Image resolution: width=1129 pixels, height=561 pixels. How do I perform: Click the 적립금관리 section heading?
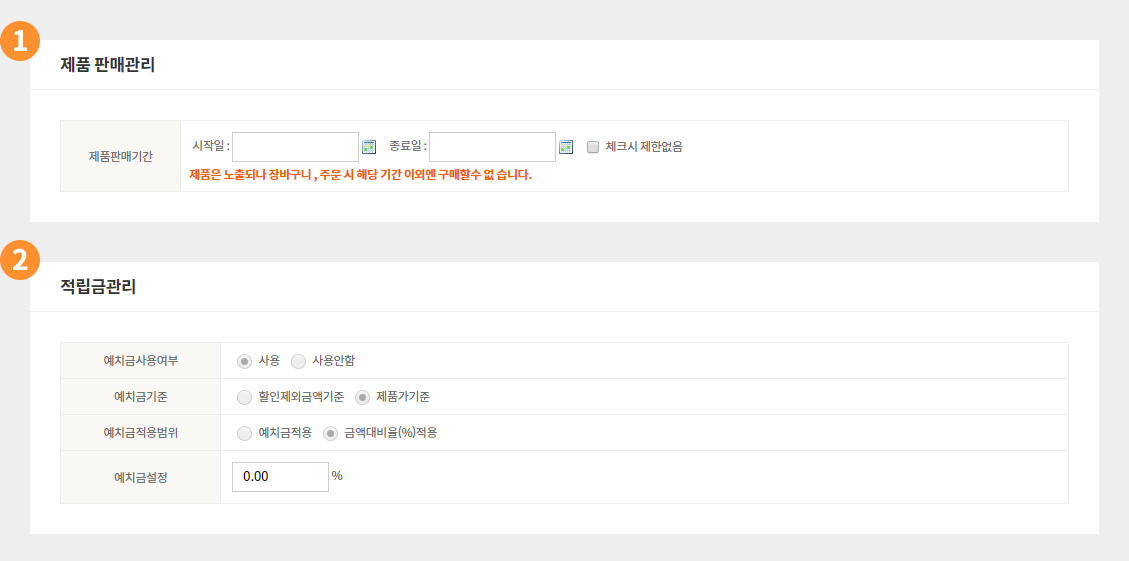98,287
